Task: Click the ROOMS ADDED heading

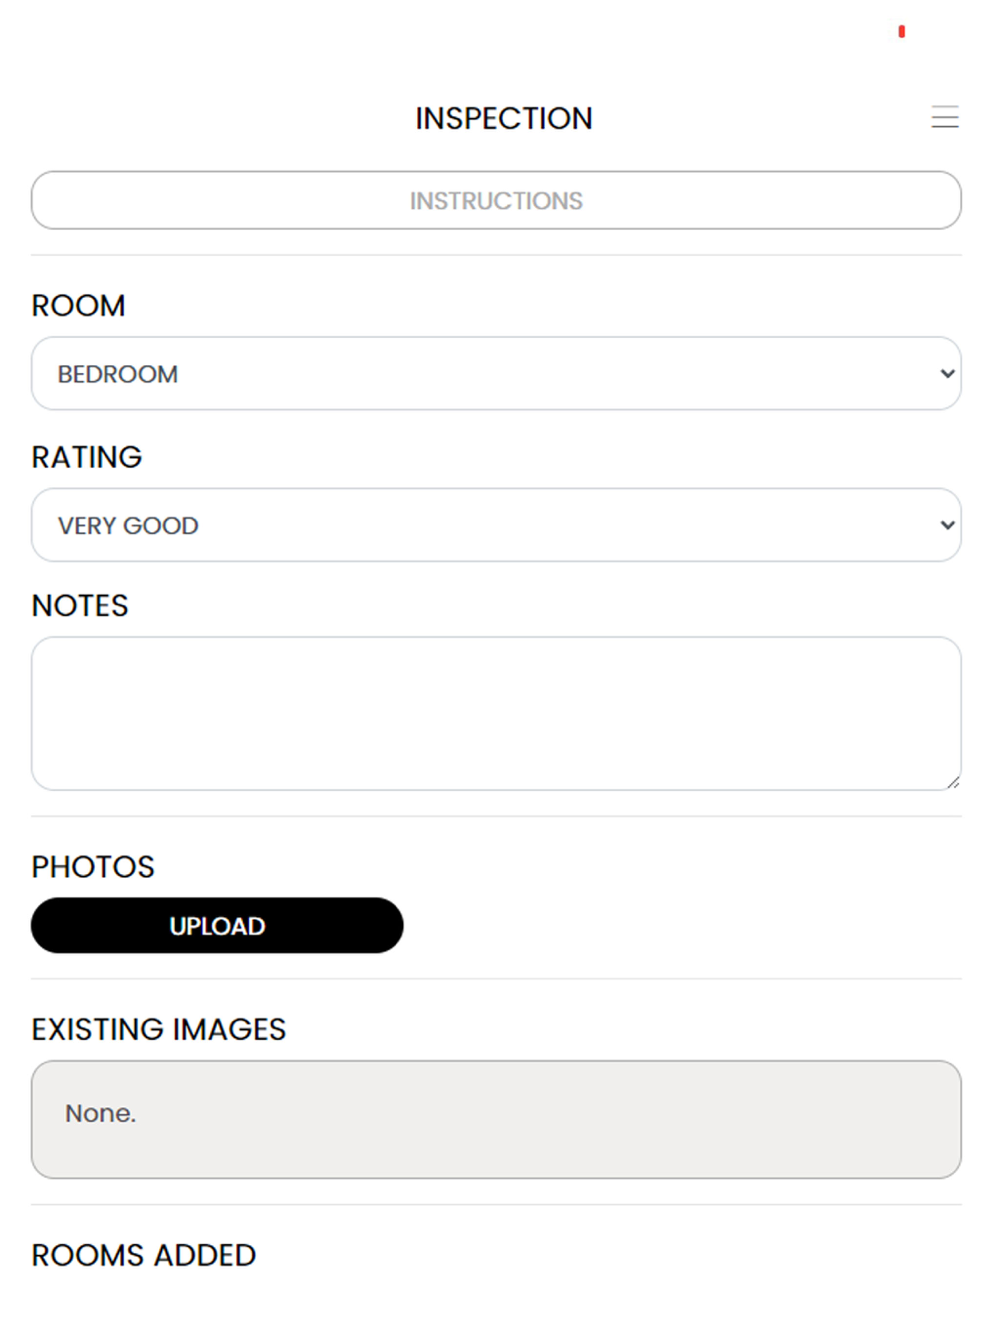Action: [x=144, y=1255]
